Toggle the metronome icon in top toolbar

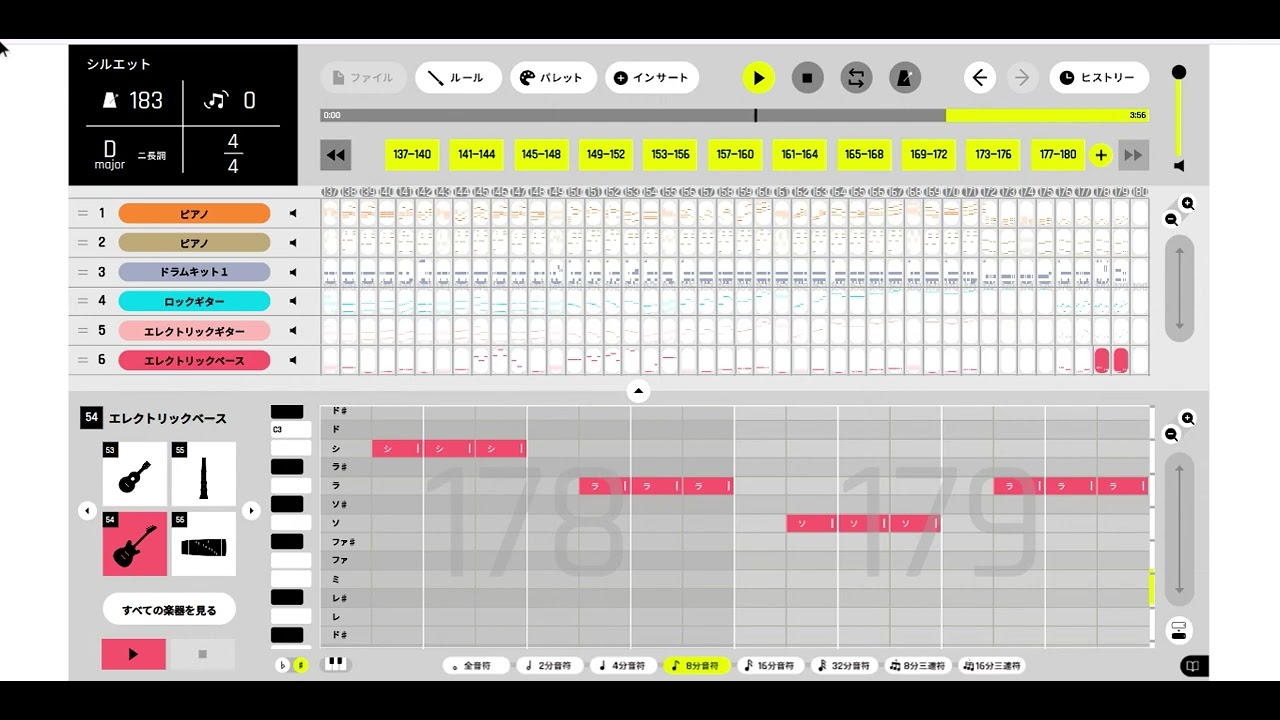[x=905, y=78]
